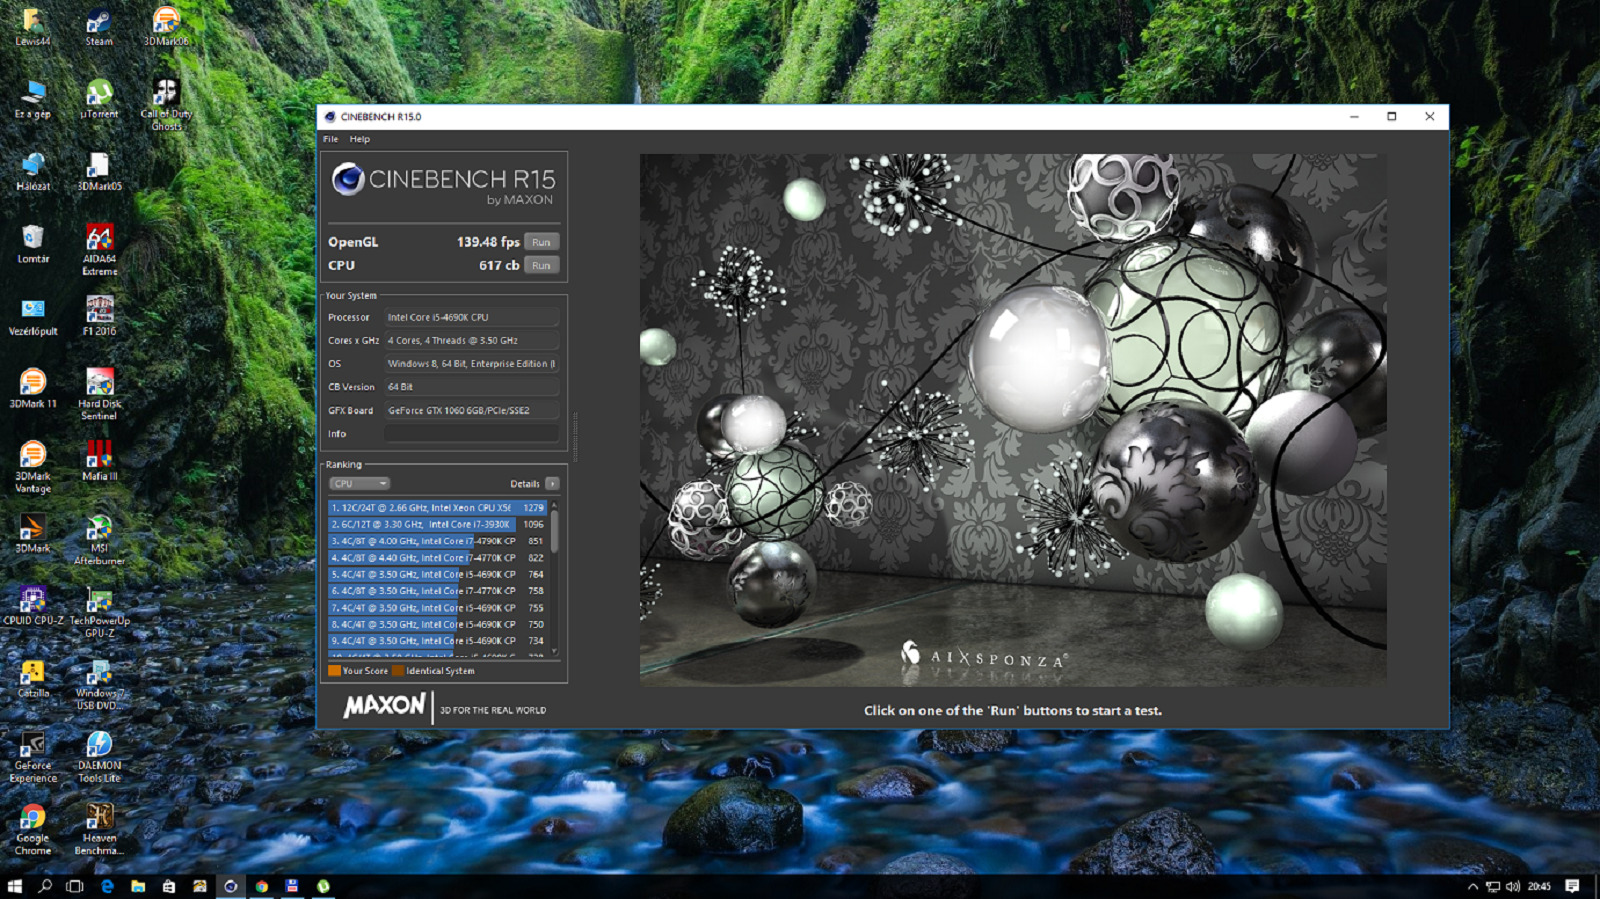
Task: Open 3DMark Vantage desktop icon
Action: (x=33, y=467)
